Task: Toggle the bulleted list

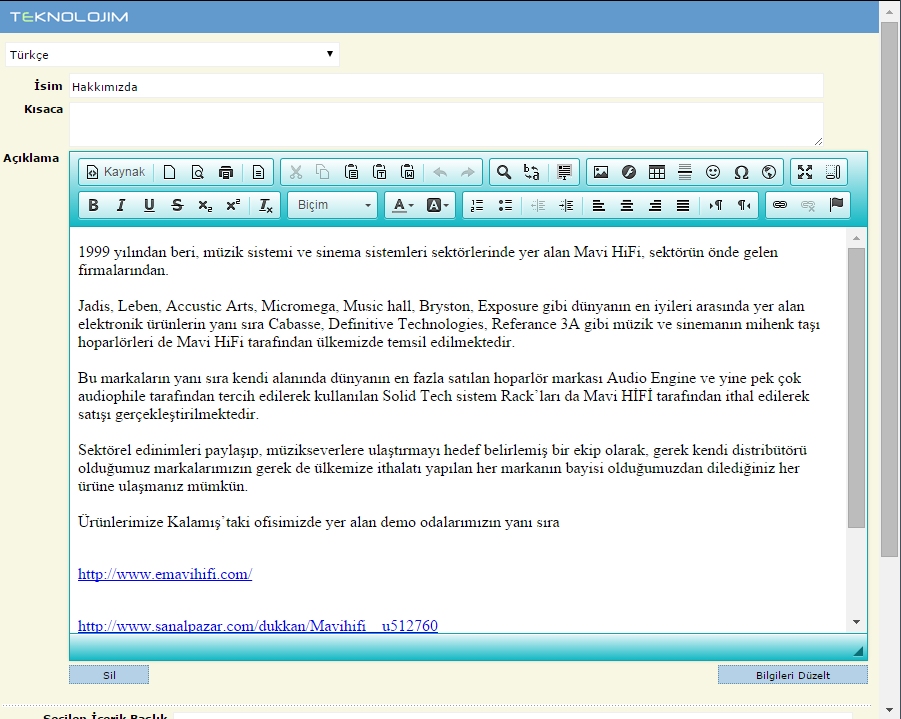Action: [505, 205]
